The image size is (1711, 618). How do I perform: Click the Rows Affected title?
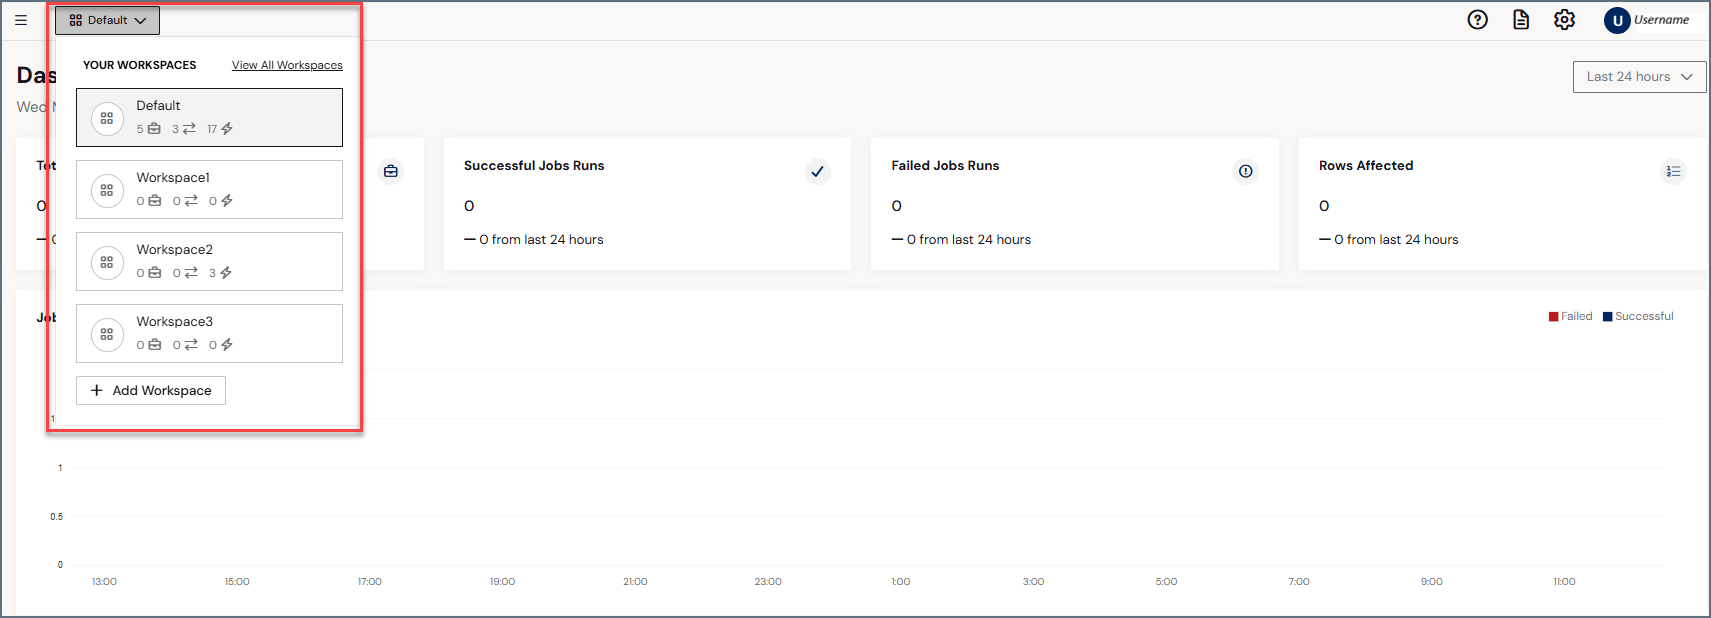coord(1366,166)
